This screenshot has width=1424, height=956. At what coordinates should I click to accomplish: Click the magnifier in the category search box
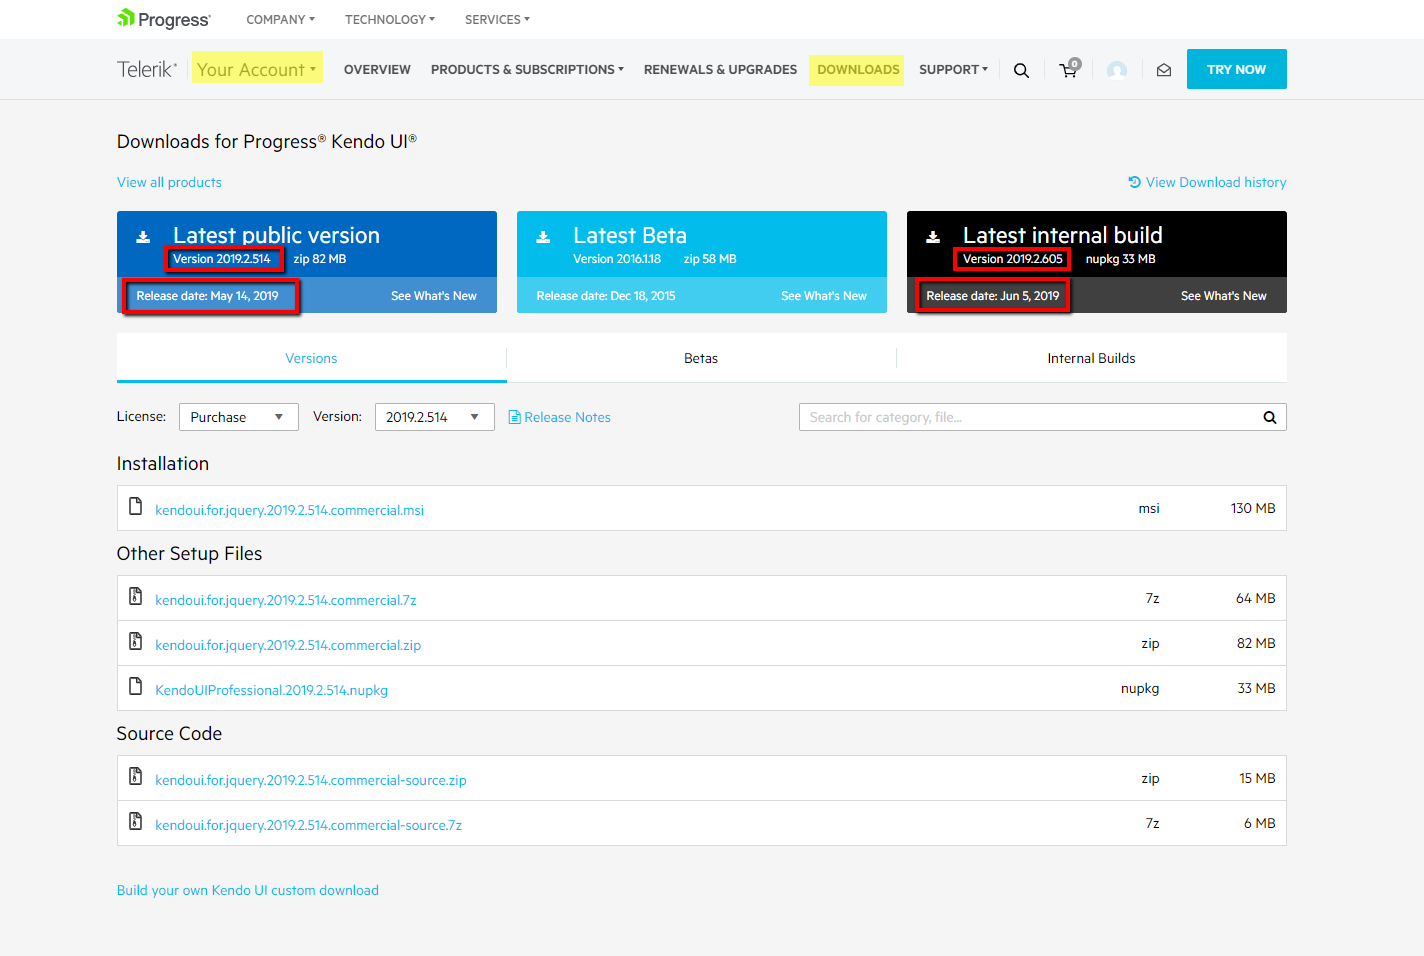tap(1269, 417)
